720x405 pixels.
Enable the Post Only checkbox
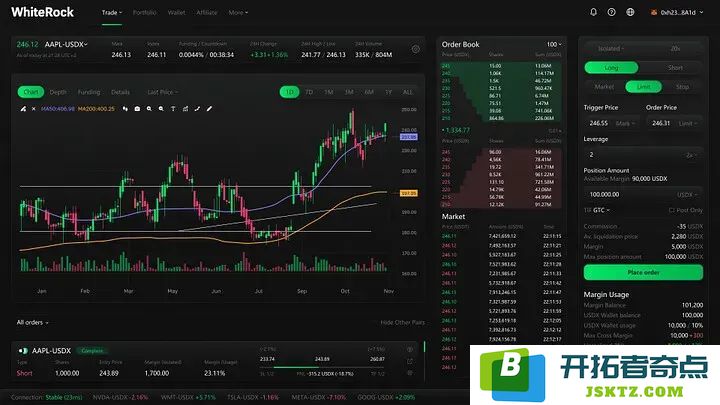pos(672,210)
